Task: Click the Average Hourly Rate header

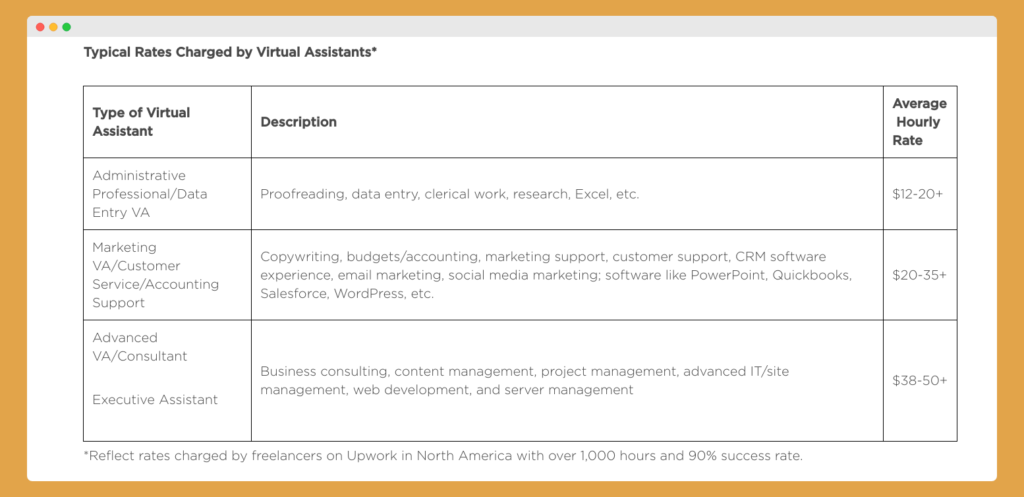Action: coord(920,121)
